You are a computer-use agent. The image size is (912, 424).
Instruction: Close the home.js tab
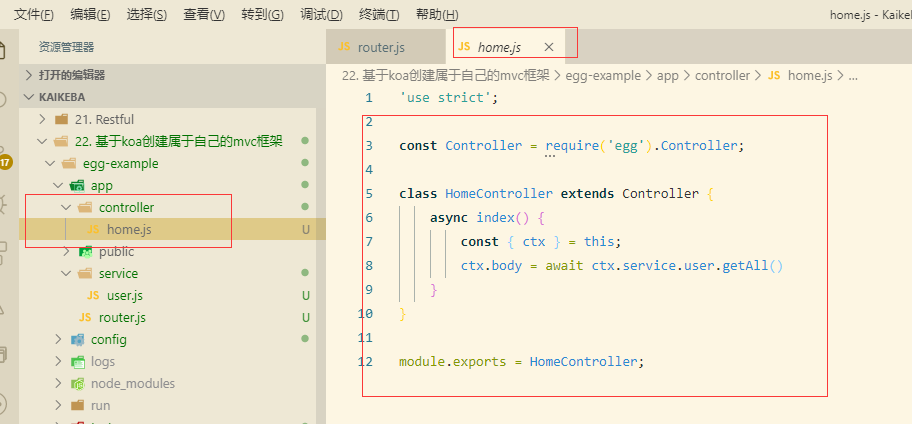548,47
